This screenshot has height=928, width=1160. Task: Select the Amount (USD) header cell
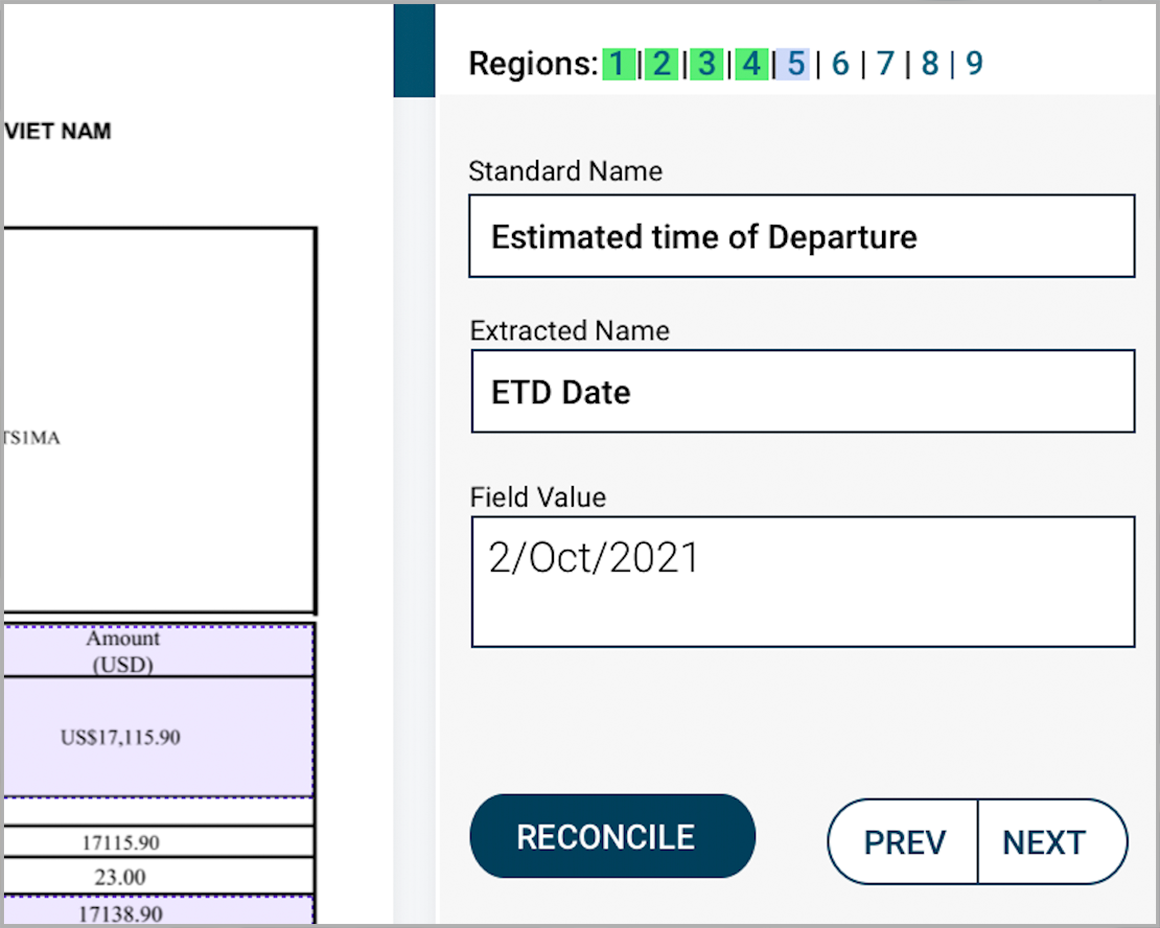tap(158, 651)
